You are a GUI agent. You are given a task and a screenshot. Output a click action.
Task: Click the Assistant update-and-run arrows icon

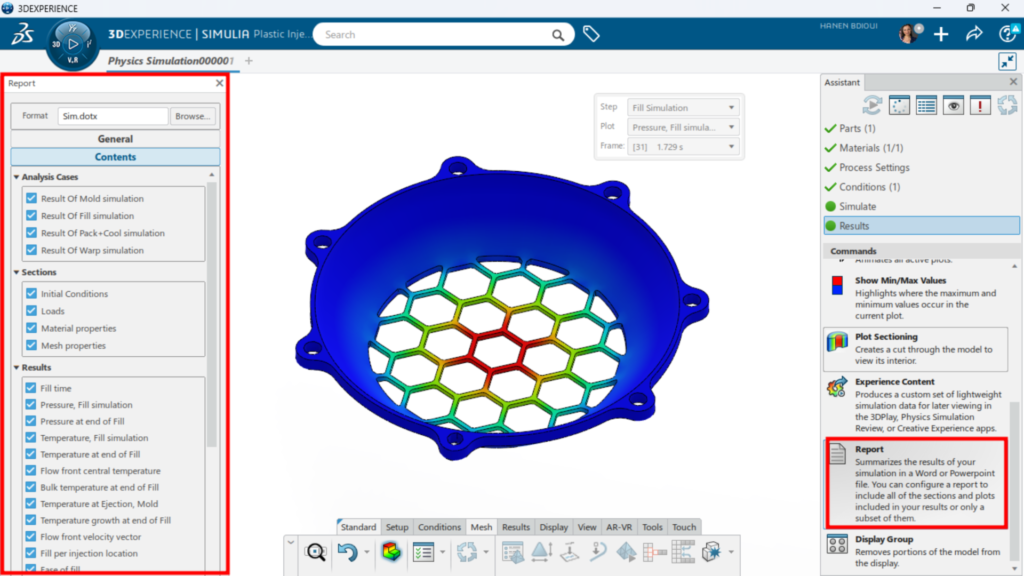(872, 105)
